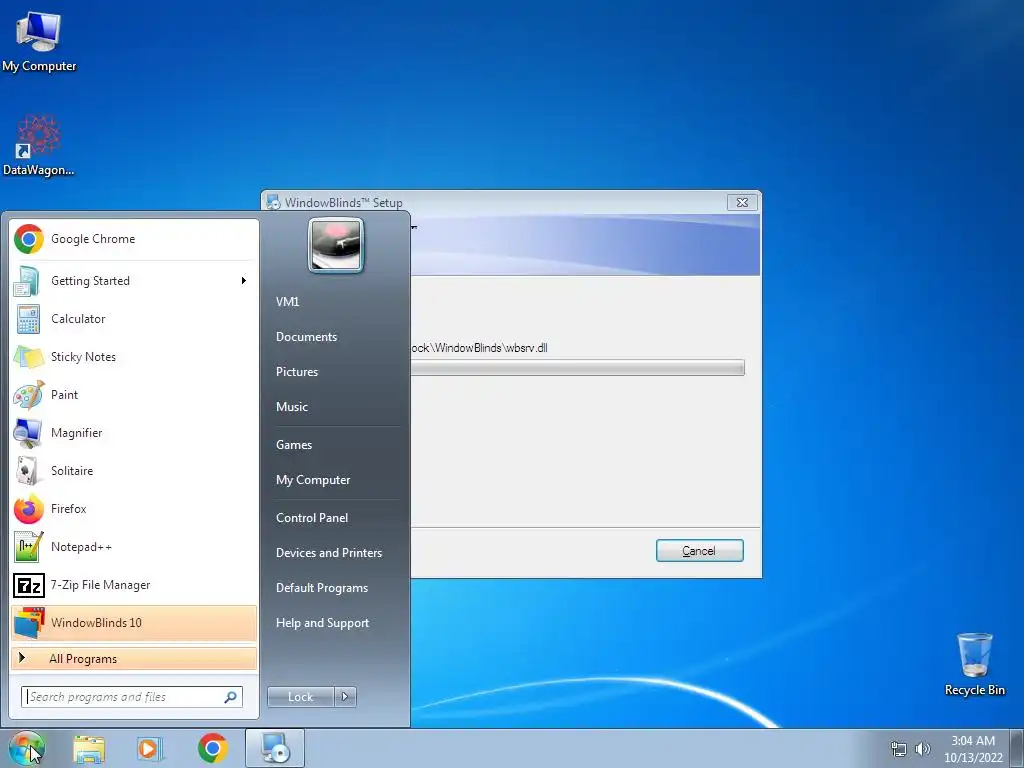The width and height of the screenshot is (1024, 768).
Task: Open Windows Media Player from taskbar
Action: click(150, 748)
